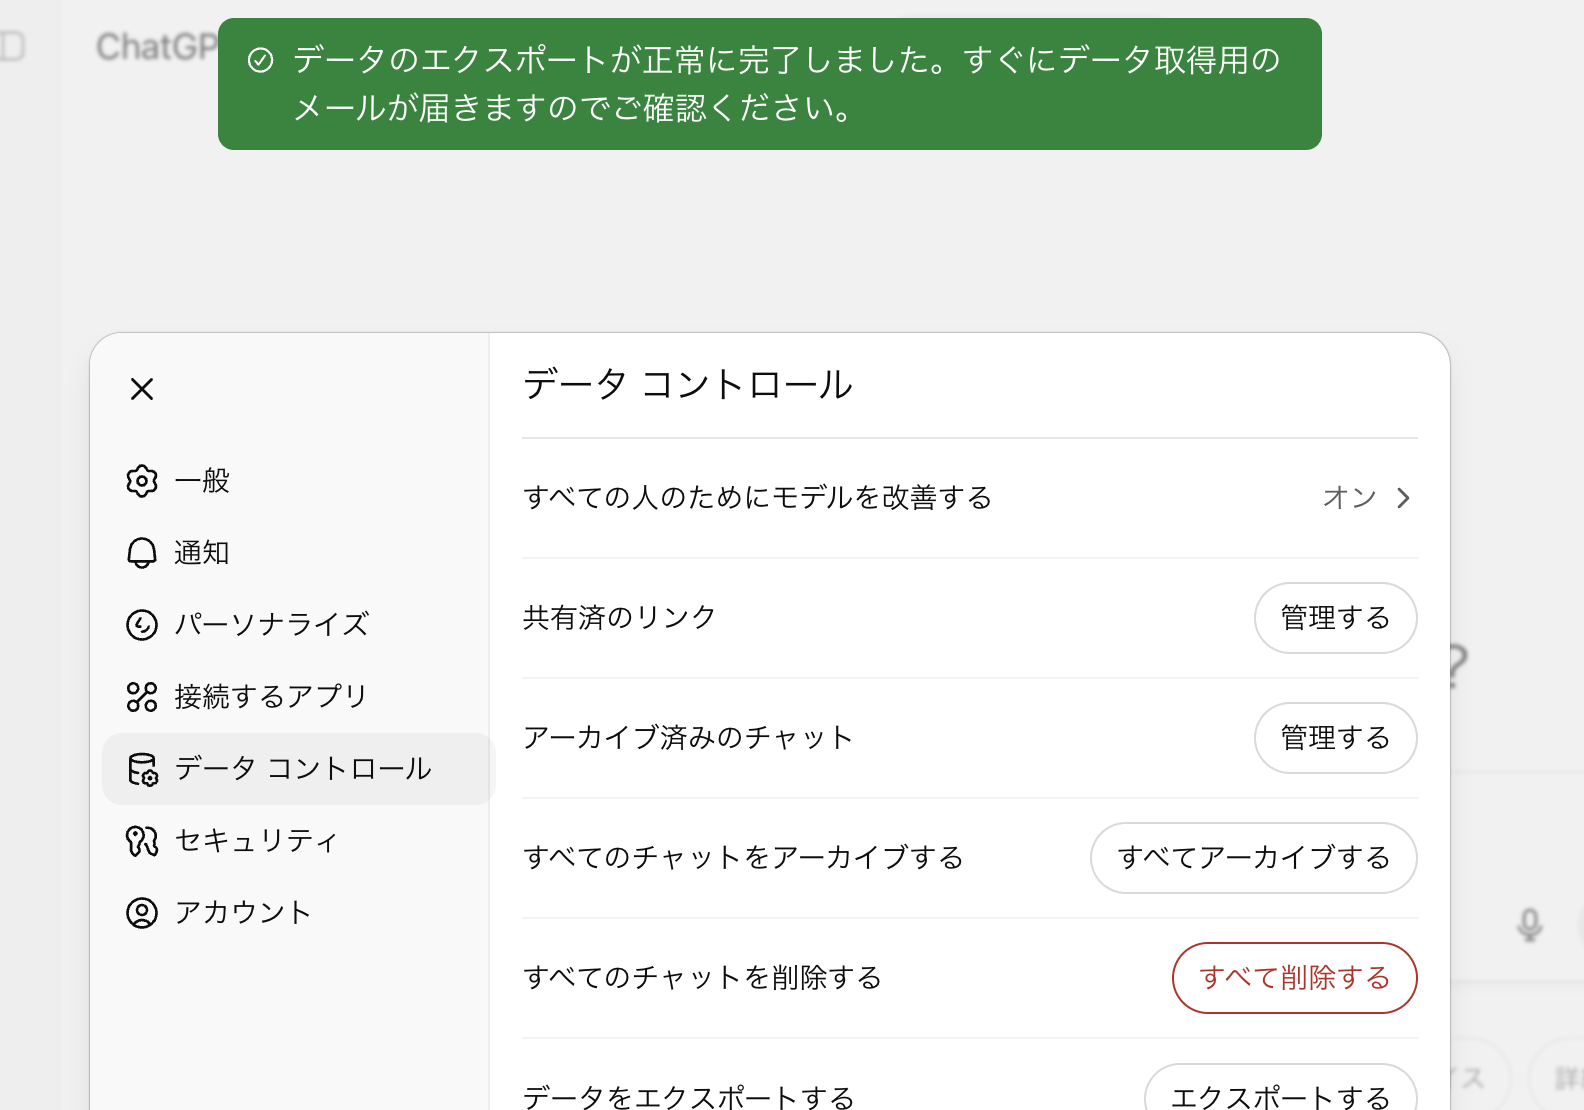1584x1110 pixels.
Task: Switch to 接続するアプリ tab
Action: pyautogui.click(x=298, y=697)
